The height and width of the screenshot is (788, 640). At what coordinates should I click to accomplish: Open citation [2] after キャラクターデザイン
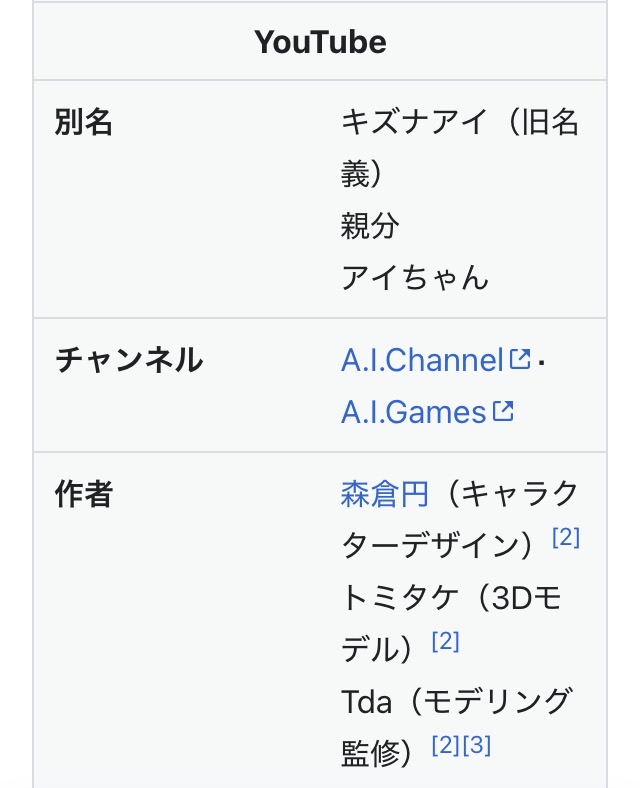click(566, 537)
